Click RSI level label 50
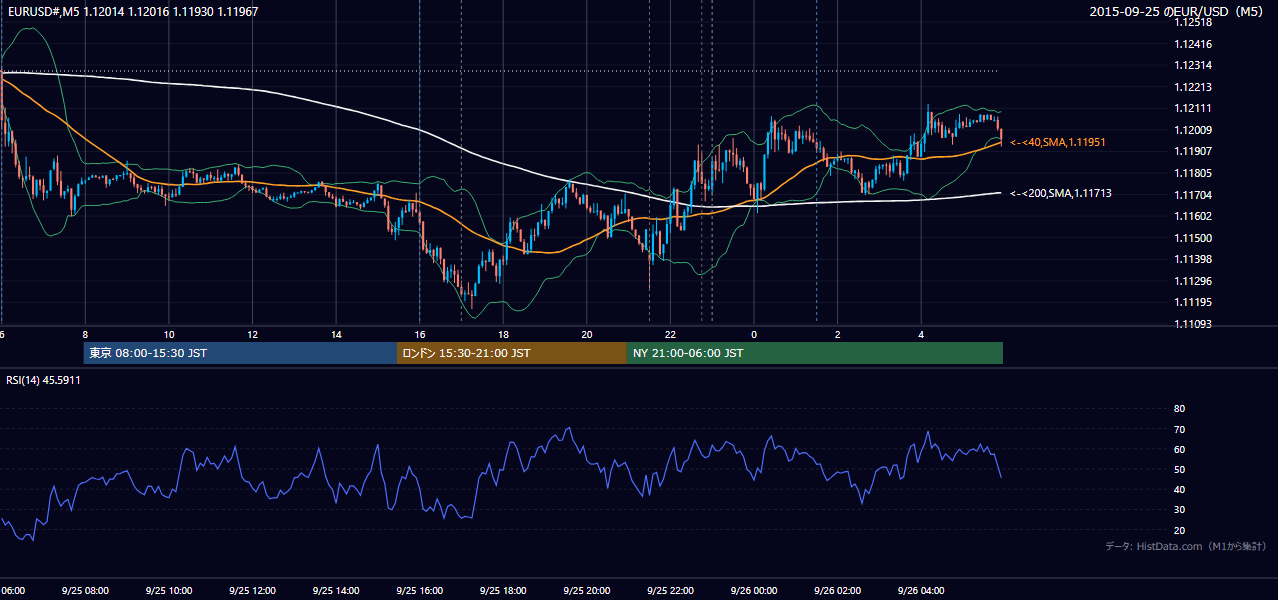The width and height of the screenshot is (1278, 600). [x=1179, y=469]
